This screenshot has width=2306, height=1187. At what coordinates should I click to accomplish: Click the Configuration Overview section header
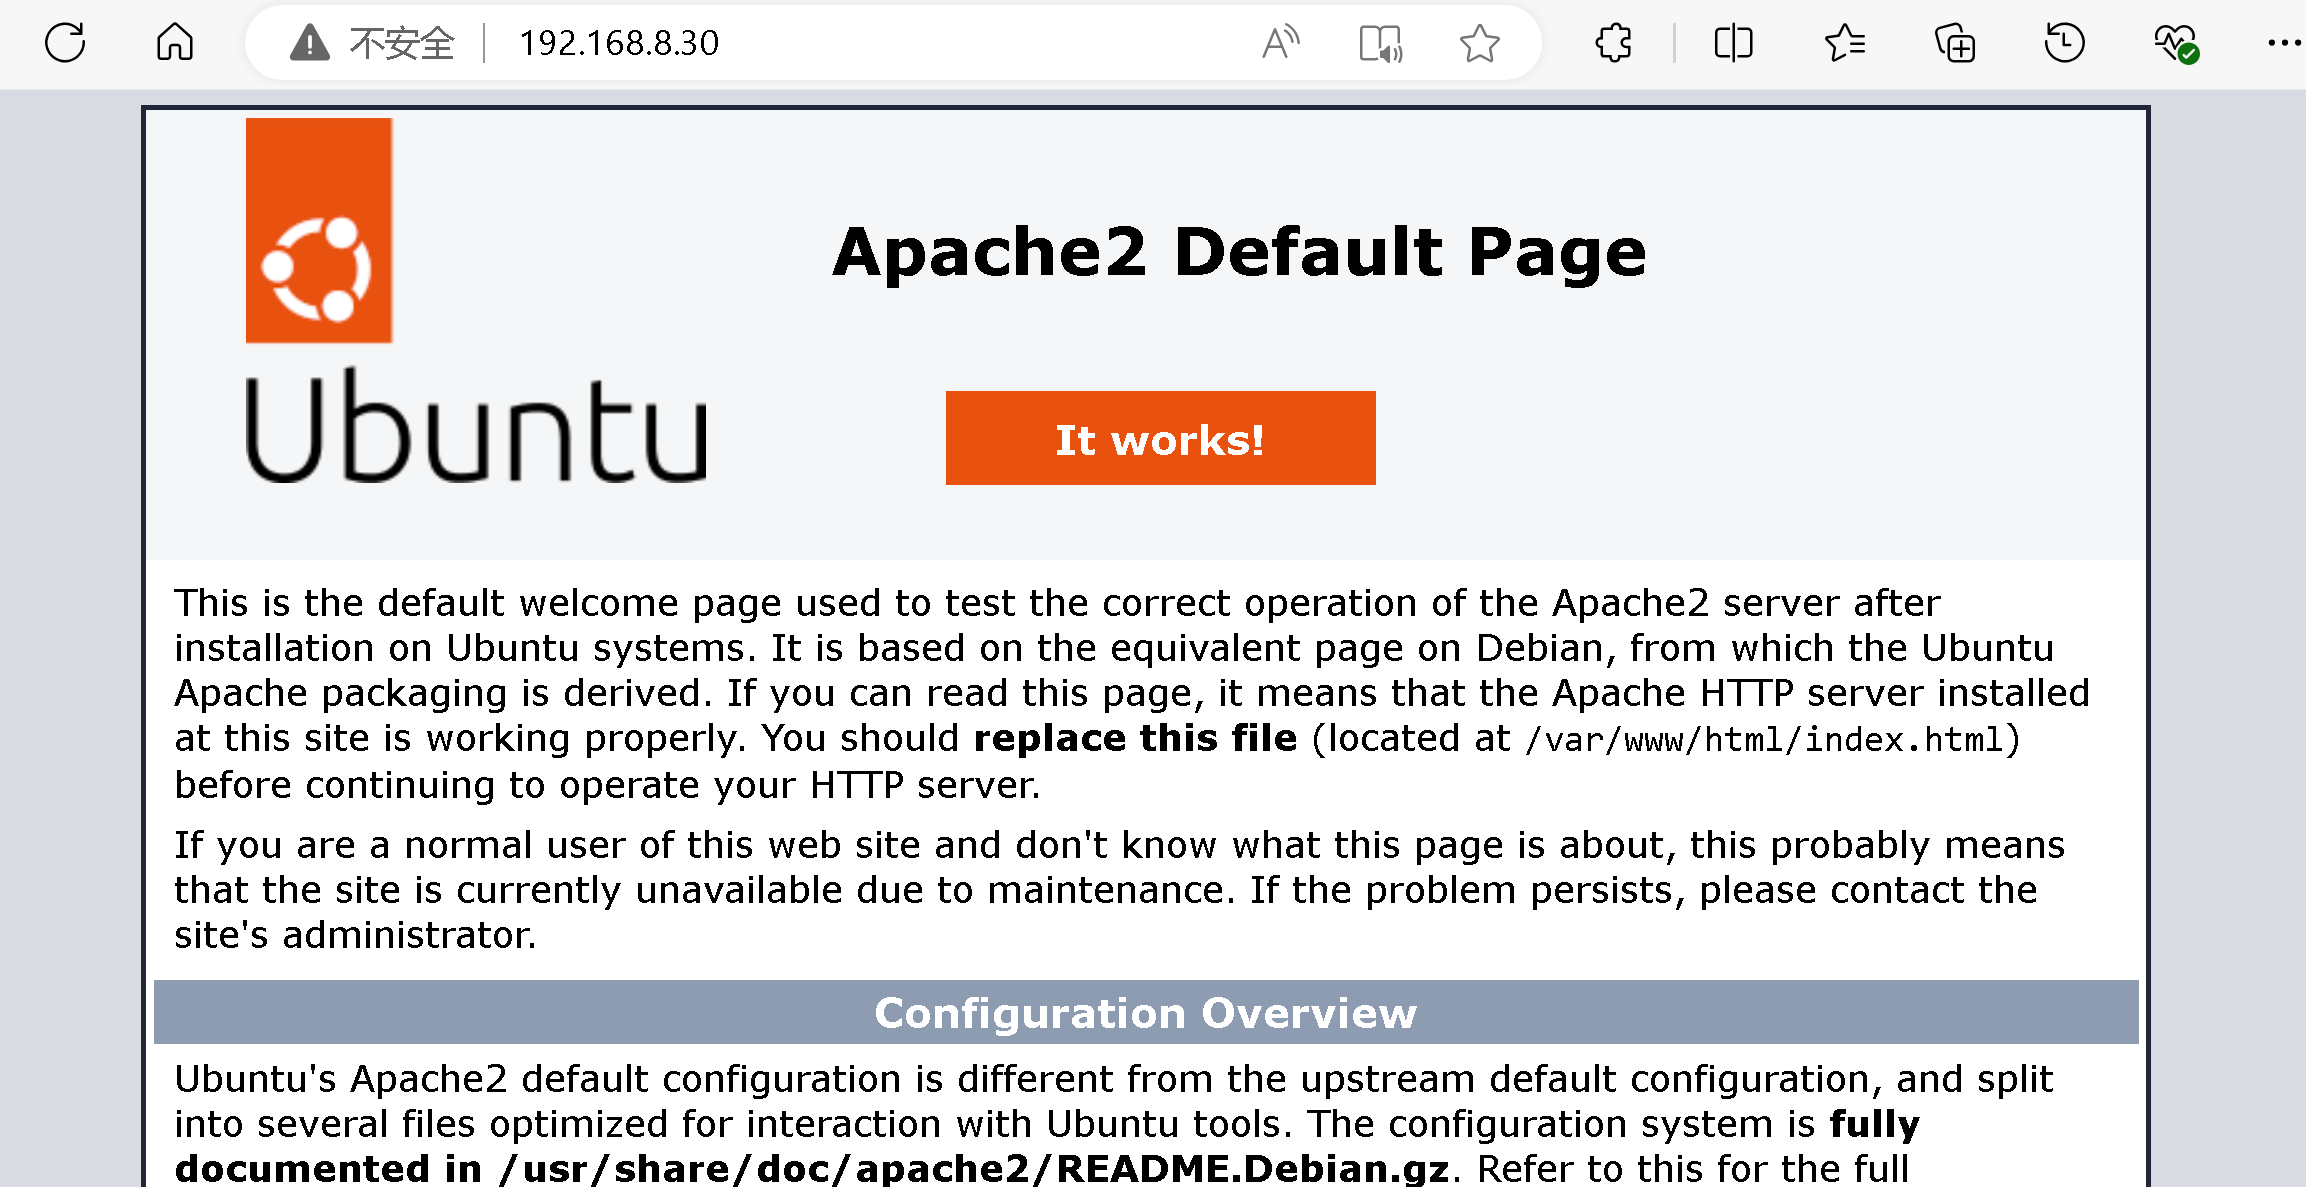click(1145, 1013)
